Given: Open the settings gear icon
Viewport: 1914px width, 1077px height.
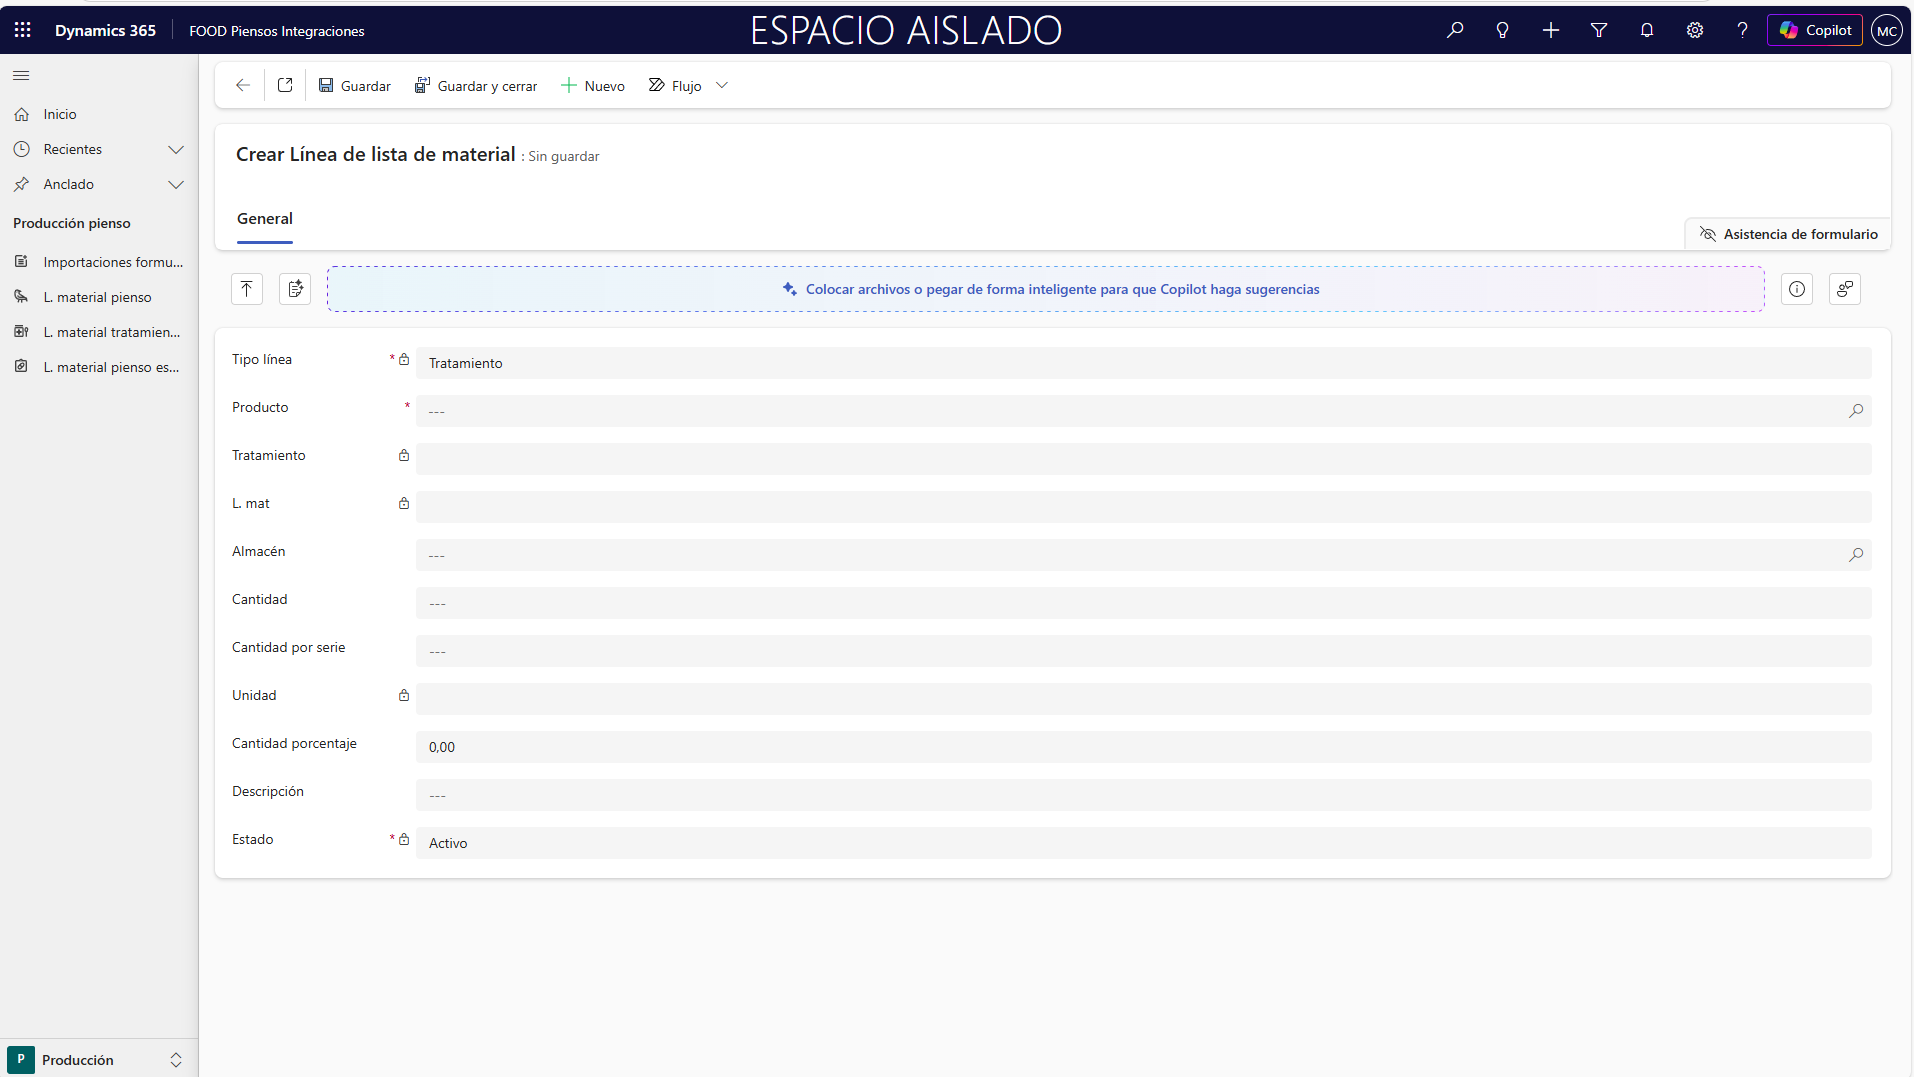Looking at the screenshot, I should click(1694, 30).
